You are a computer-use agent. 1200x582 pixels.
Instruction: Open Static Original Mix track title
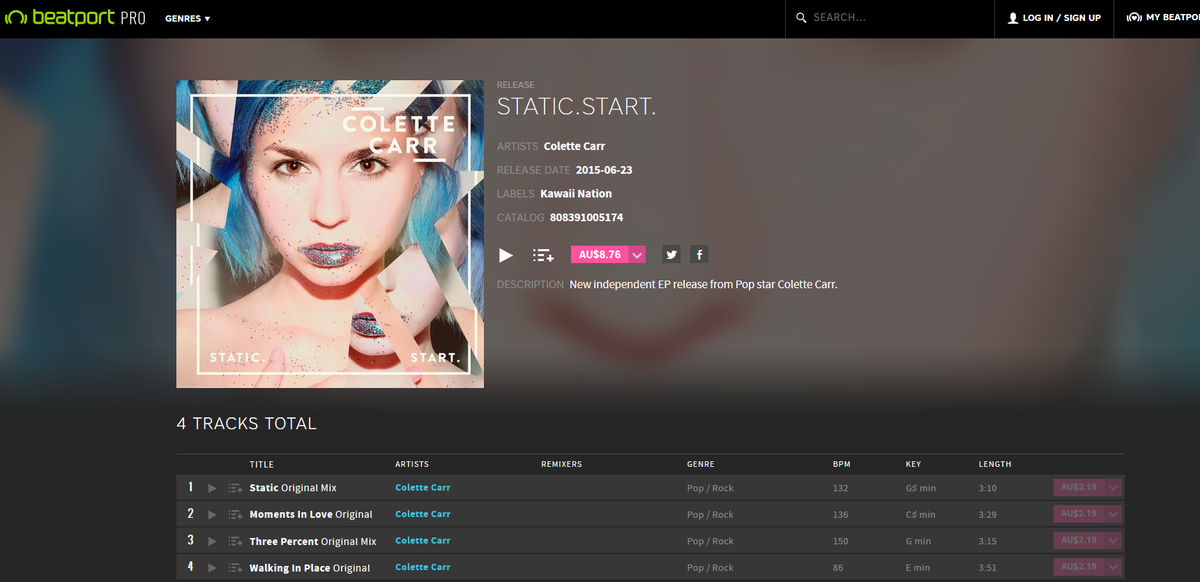click(x=293, y=488)
